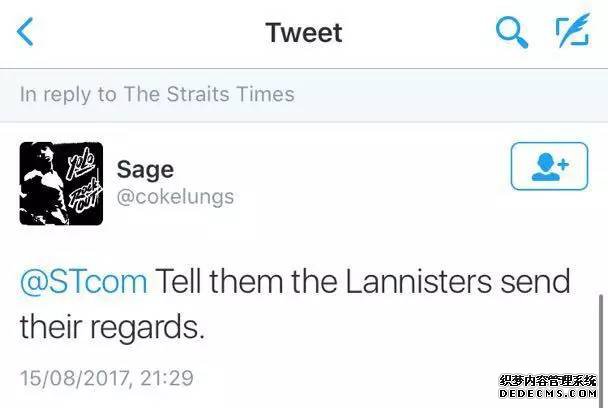Open the @STcom mention link
This screenshot has width=608, height=408.
click(84, 281)
